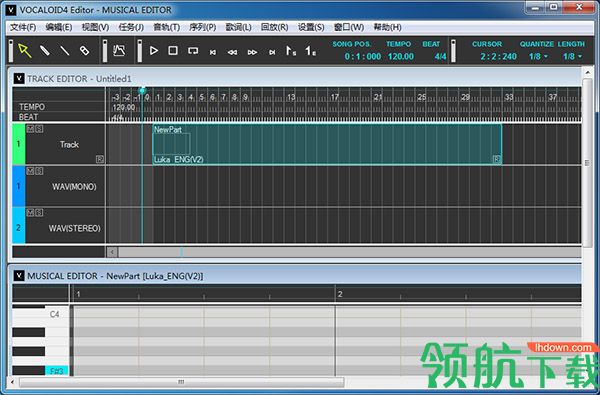The height and width of the screenshot is (395, 600).
Task: Open the LENGTH 1/8 dropdown
Action: (x=572, y=57)
